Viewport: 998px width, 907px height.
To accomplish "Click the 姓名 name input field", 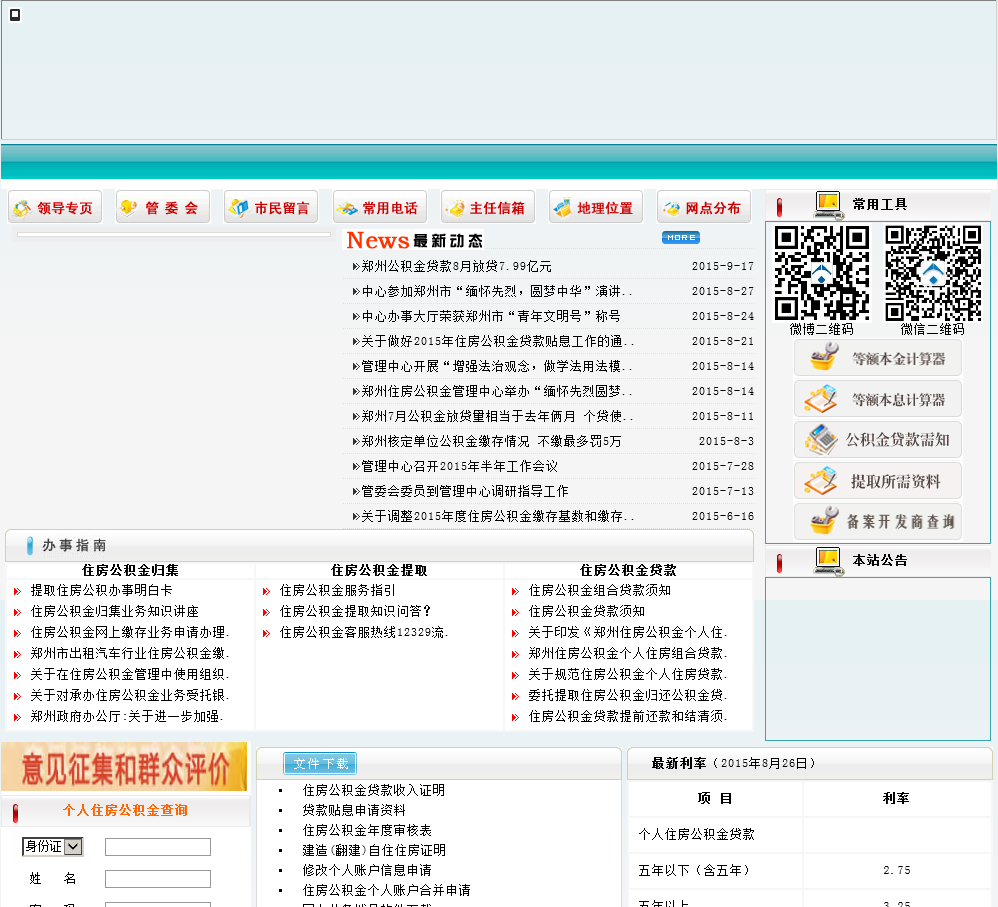I will click(x=158, y=879).
